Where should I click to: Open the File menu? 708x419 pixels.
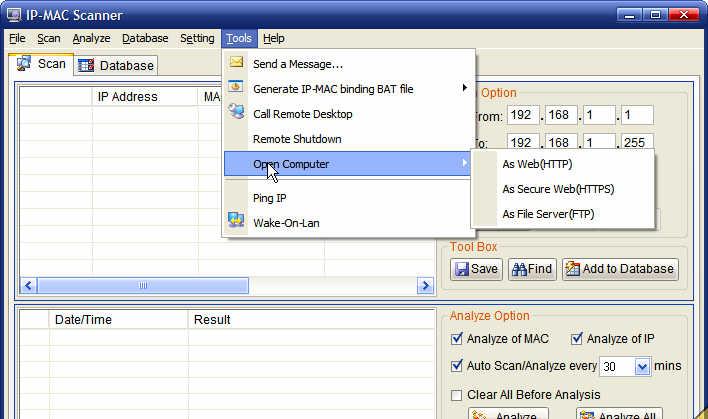17,38
